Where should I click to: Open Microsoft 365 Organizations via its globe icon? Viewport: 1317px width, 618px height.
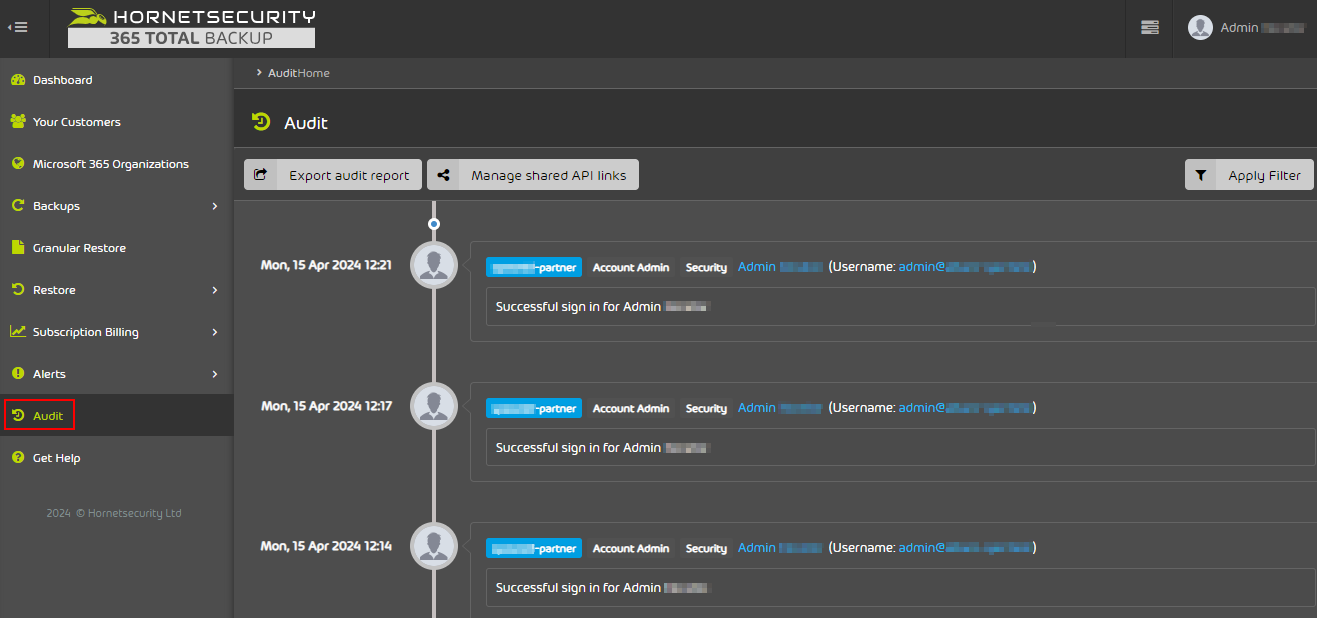coord(17,163)
